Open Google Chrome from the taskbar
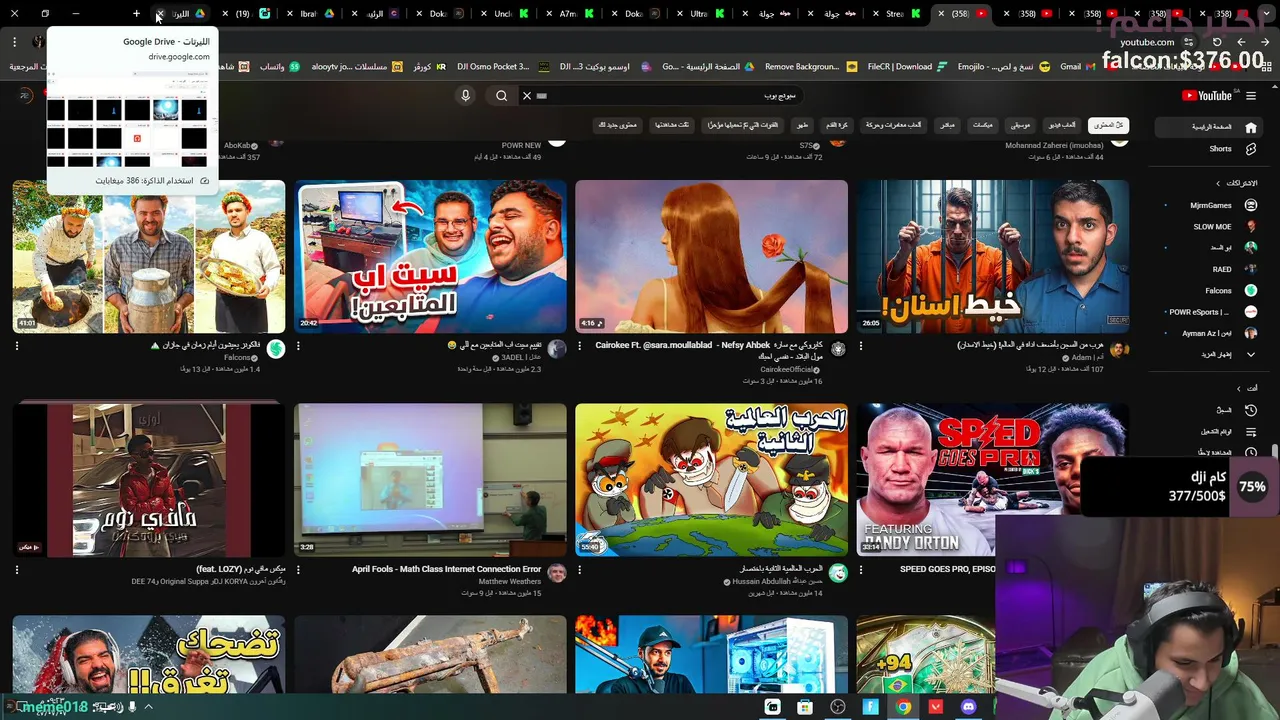The width and height of the screenshot is (1280, 720). pyautogui.click(x=903, y=707)
